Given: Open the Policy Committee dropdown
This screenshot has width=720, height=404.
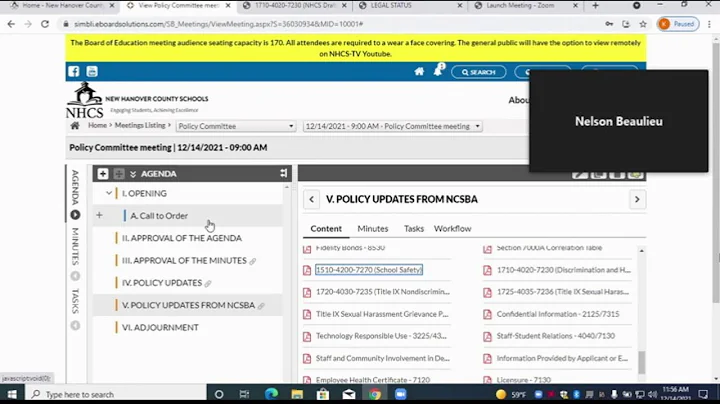Looking at the screenshot, I should 236,126.
